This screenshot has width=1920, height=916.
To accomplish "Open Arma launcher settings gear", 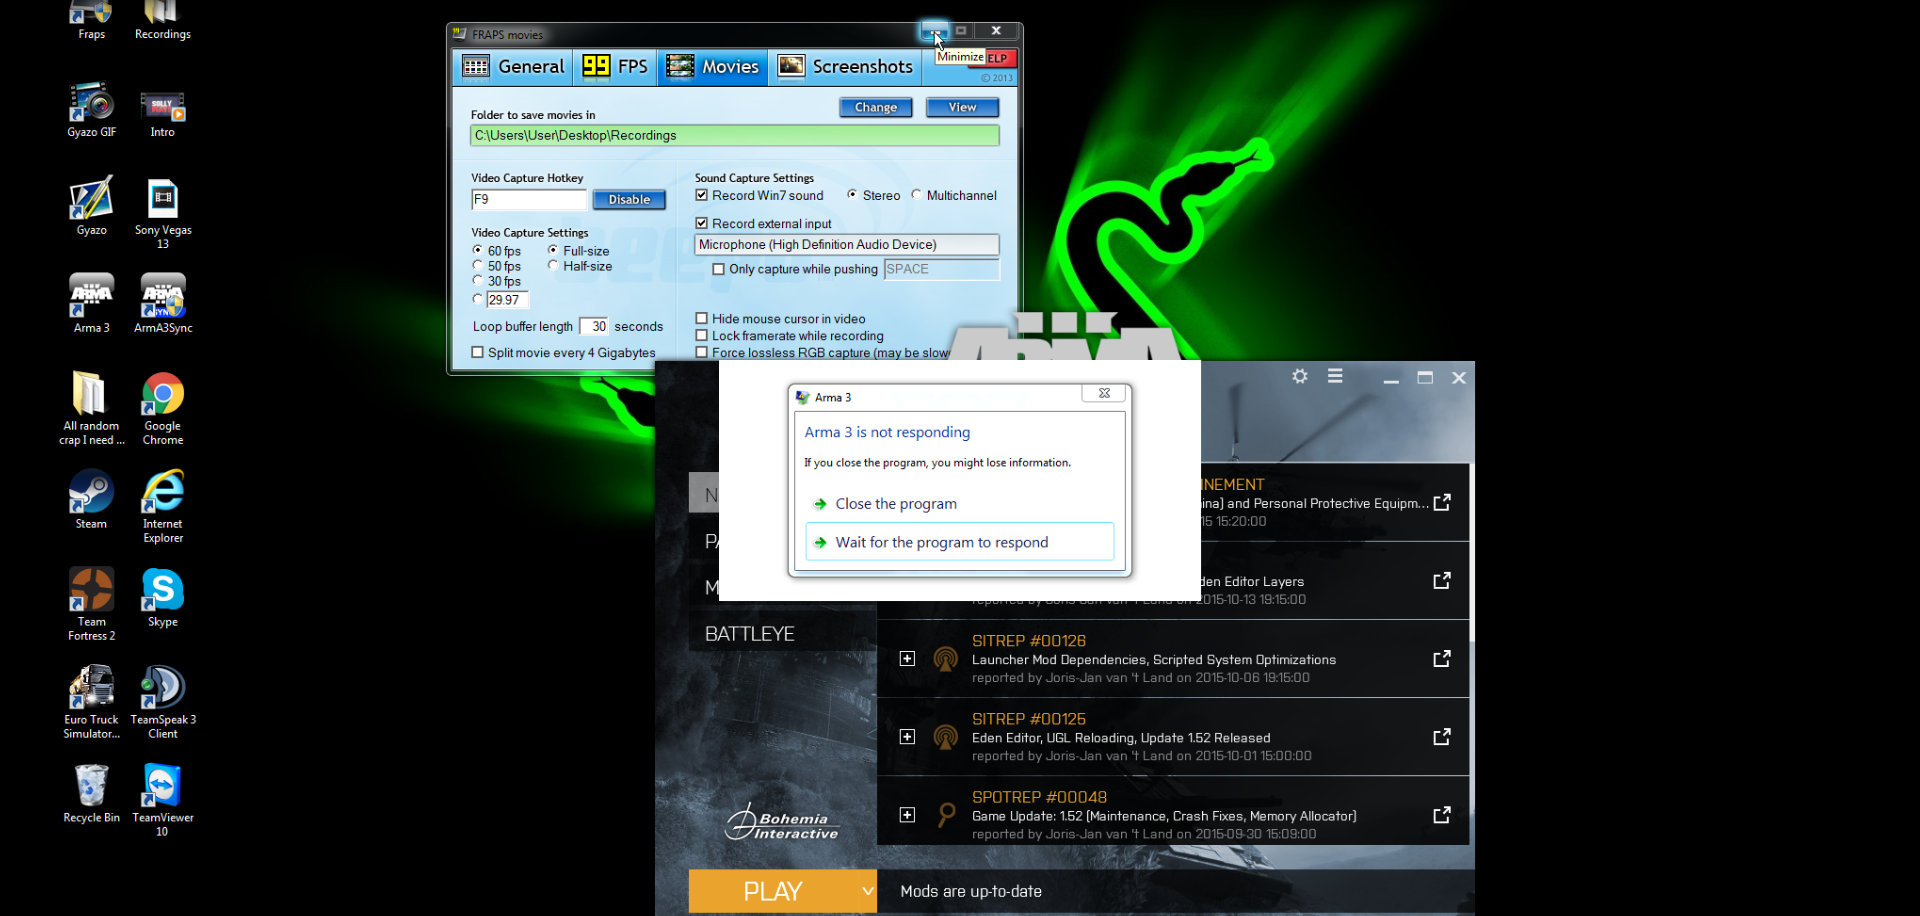I will pyautogui.click(x=1300, y=377).
